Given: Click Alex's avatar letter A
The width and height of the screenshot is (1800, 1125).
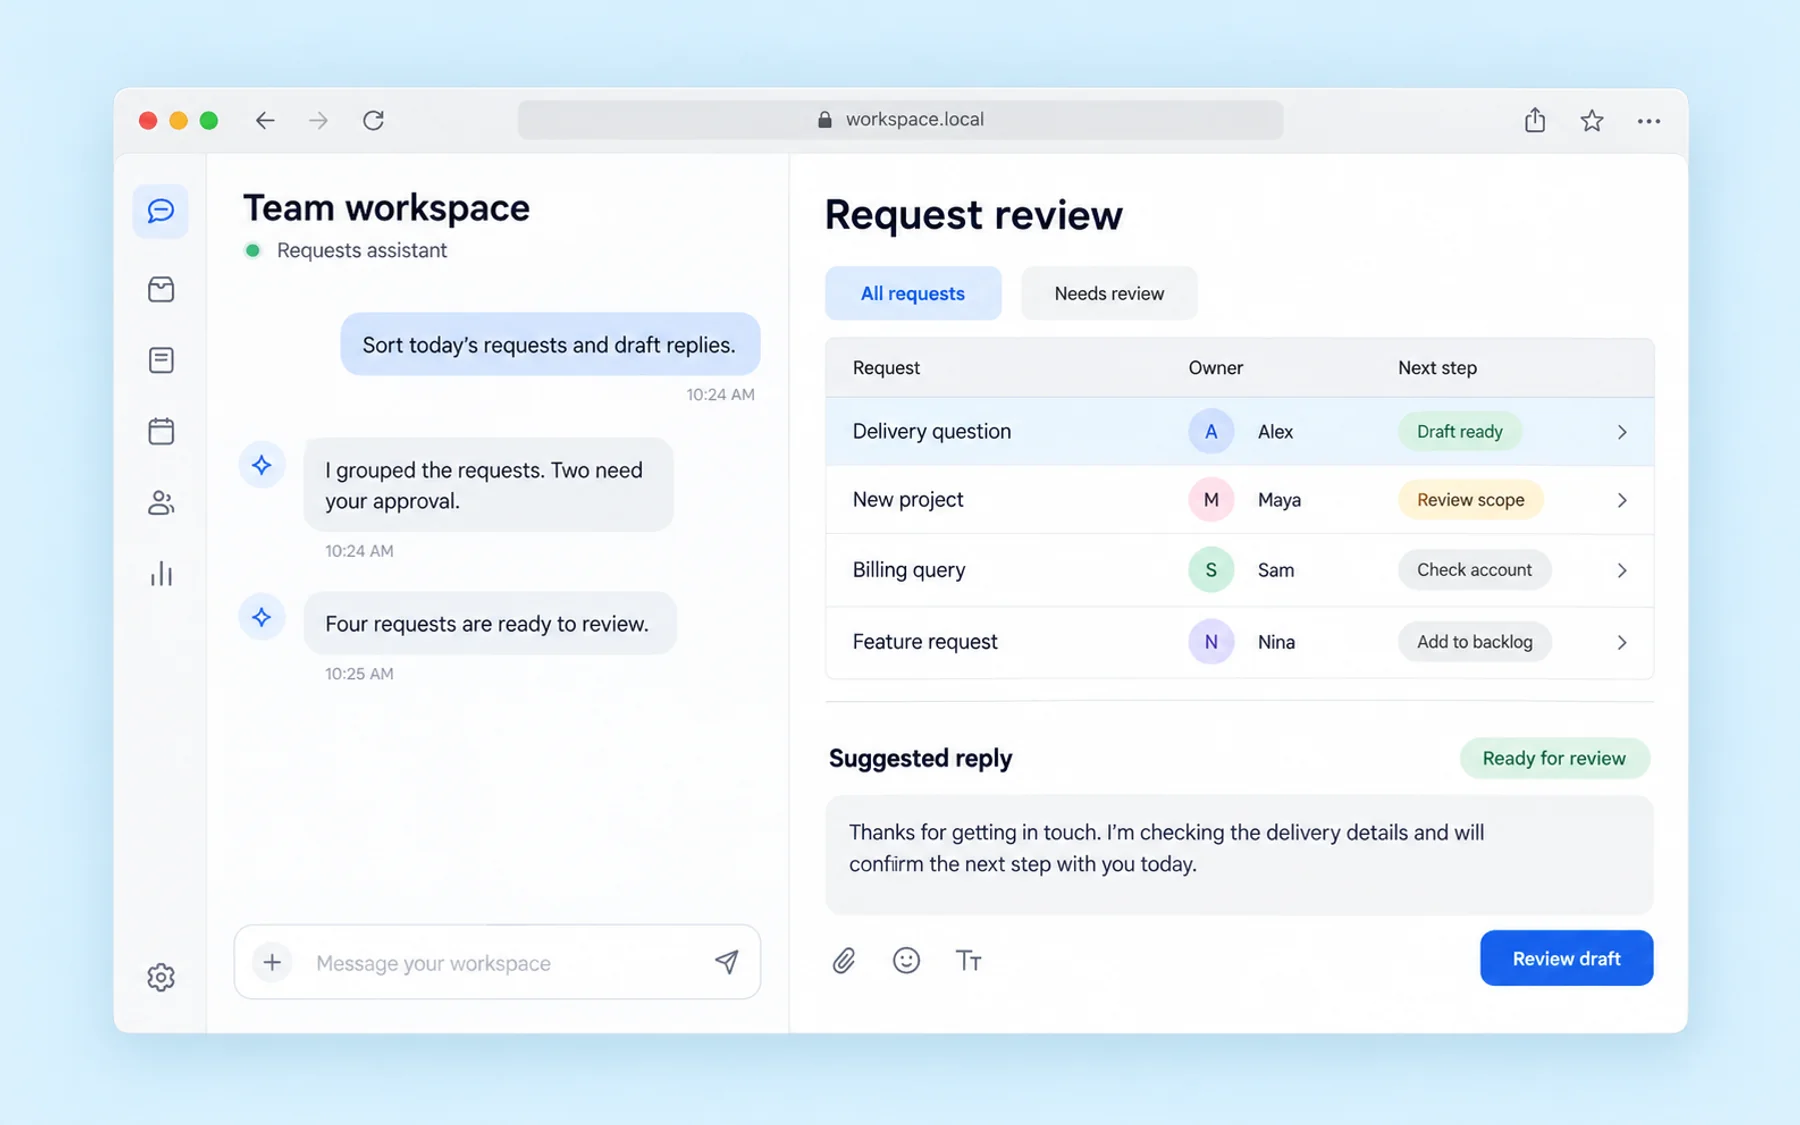Looking at the screenshot, I should [x=1211, y=432].
